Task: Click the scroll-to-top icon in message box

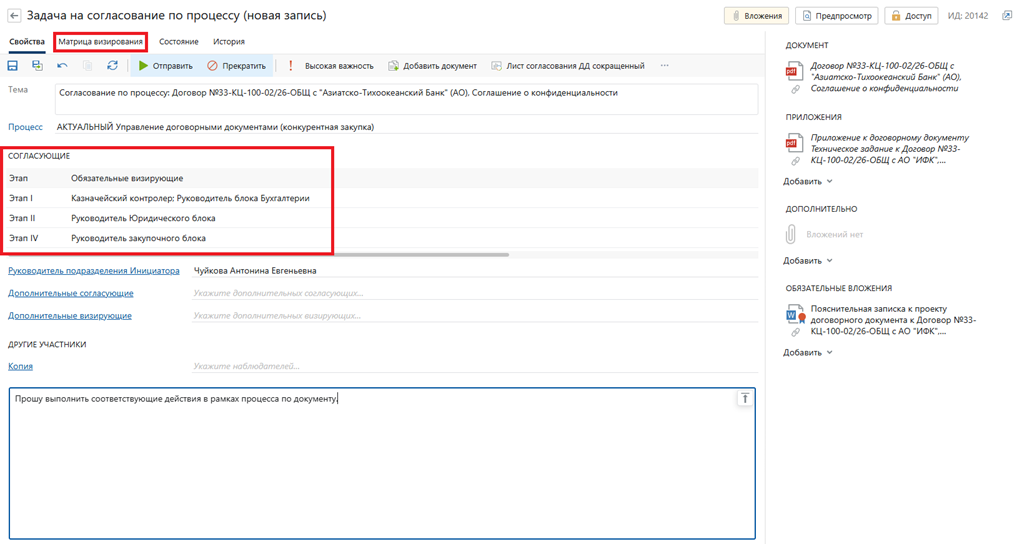Action: pos(744,399)
